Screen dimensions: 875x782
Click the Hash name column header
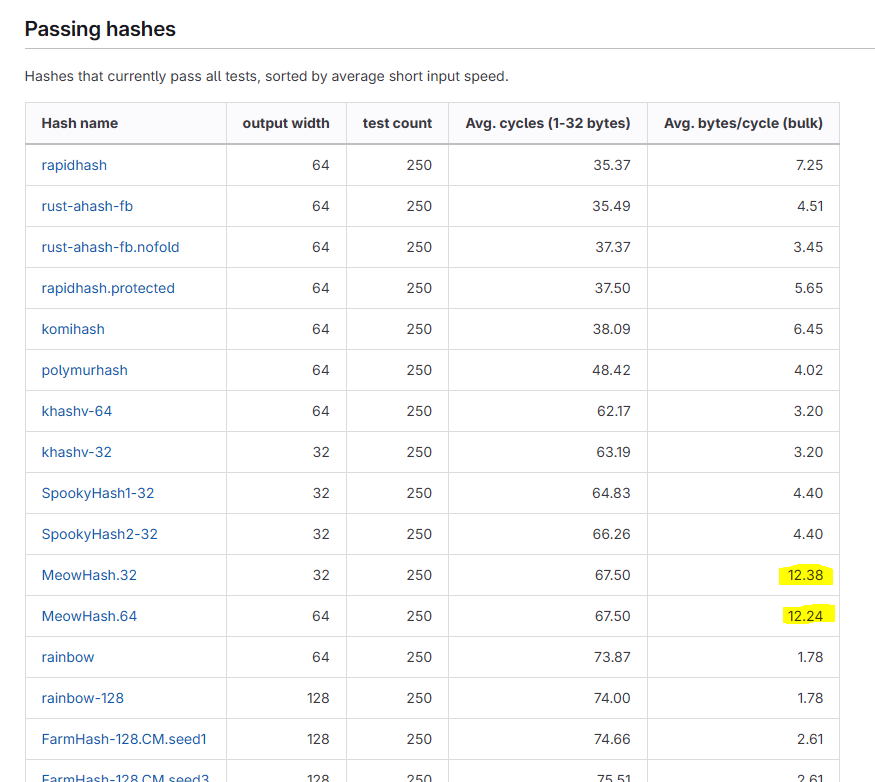(x=80, y=123)
